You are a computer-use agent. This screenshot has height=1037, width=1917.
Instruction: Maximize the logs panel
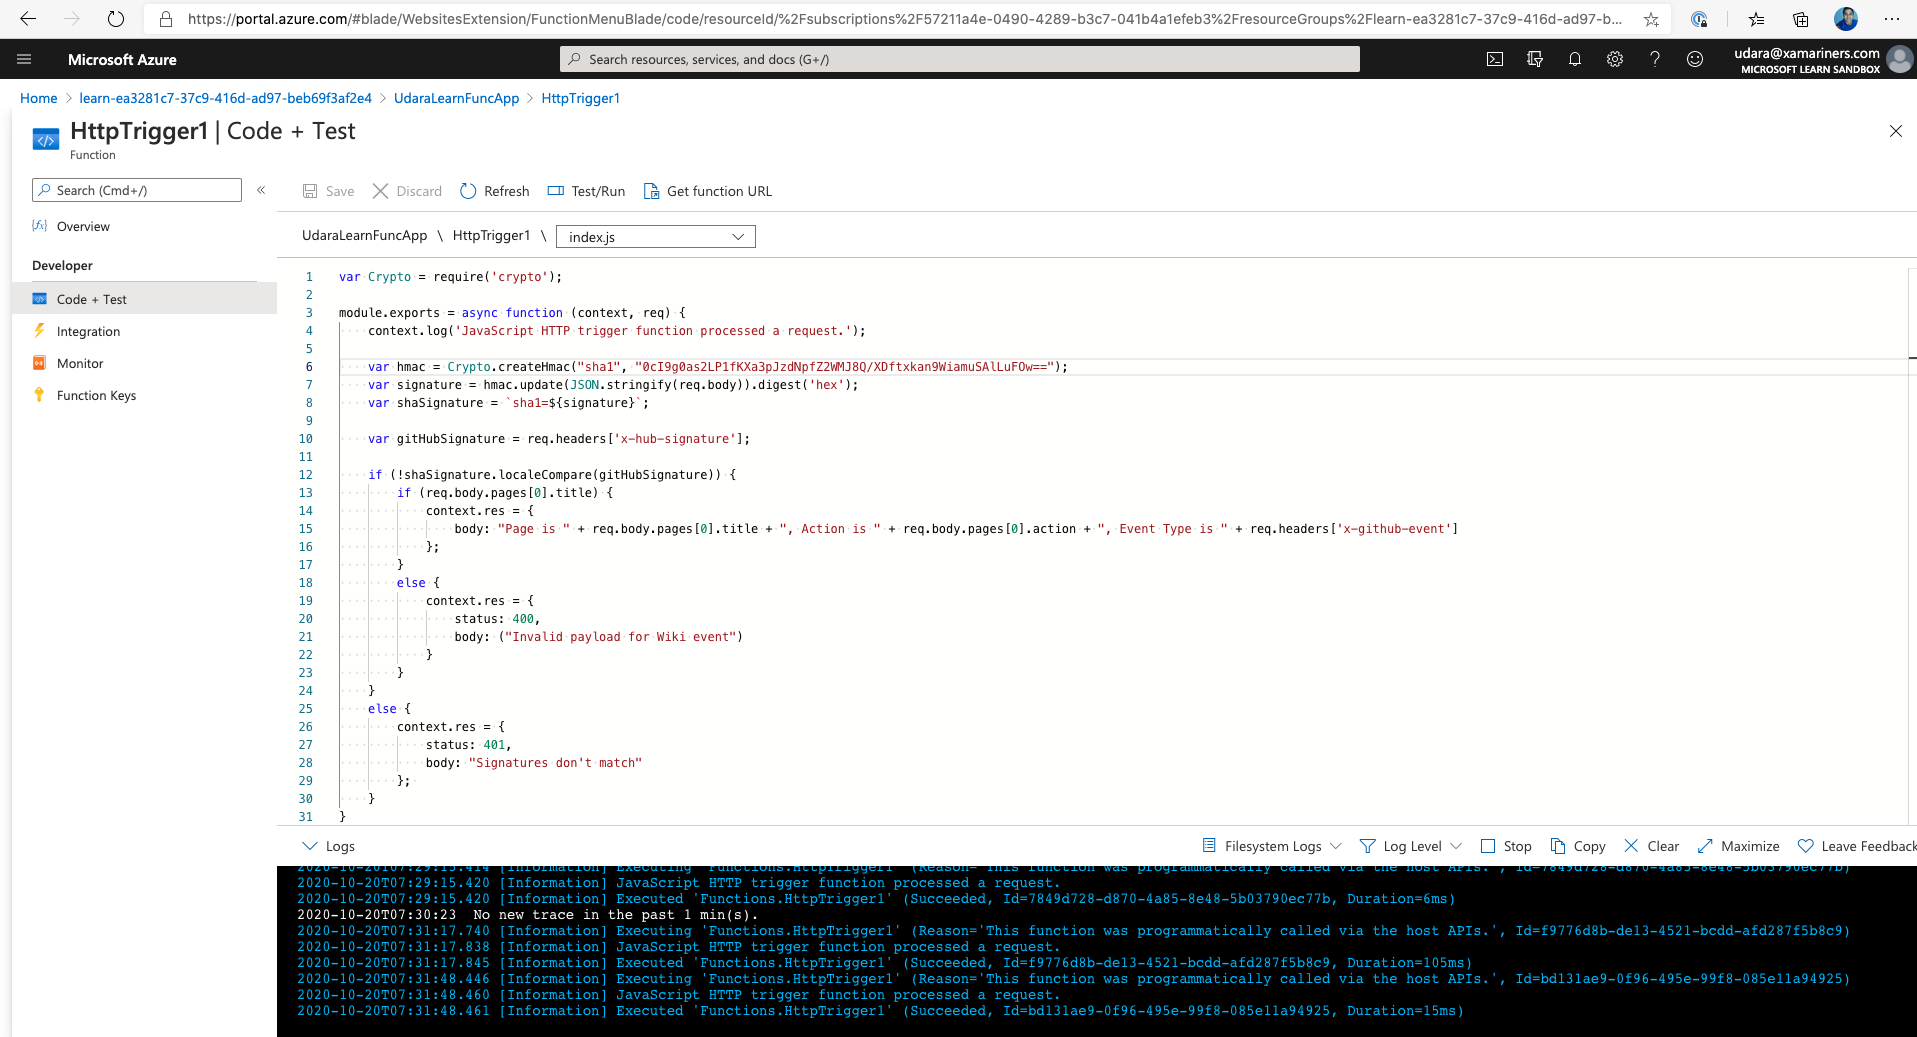click(x=1739, y=846)
